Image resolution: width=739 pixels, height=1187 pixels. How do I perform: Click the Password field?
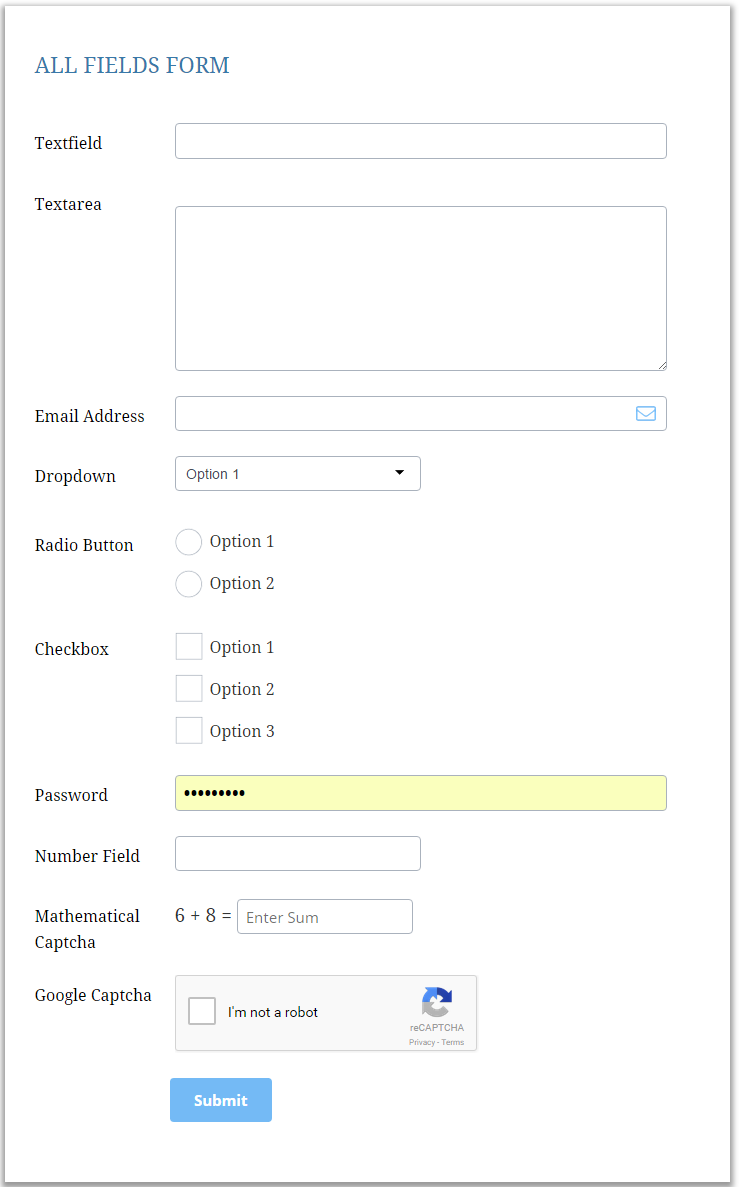coord(420,793)
